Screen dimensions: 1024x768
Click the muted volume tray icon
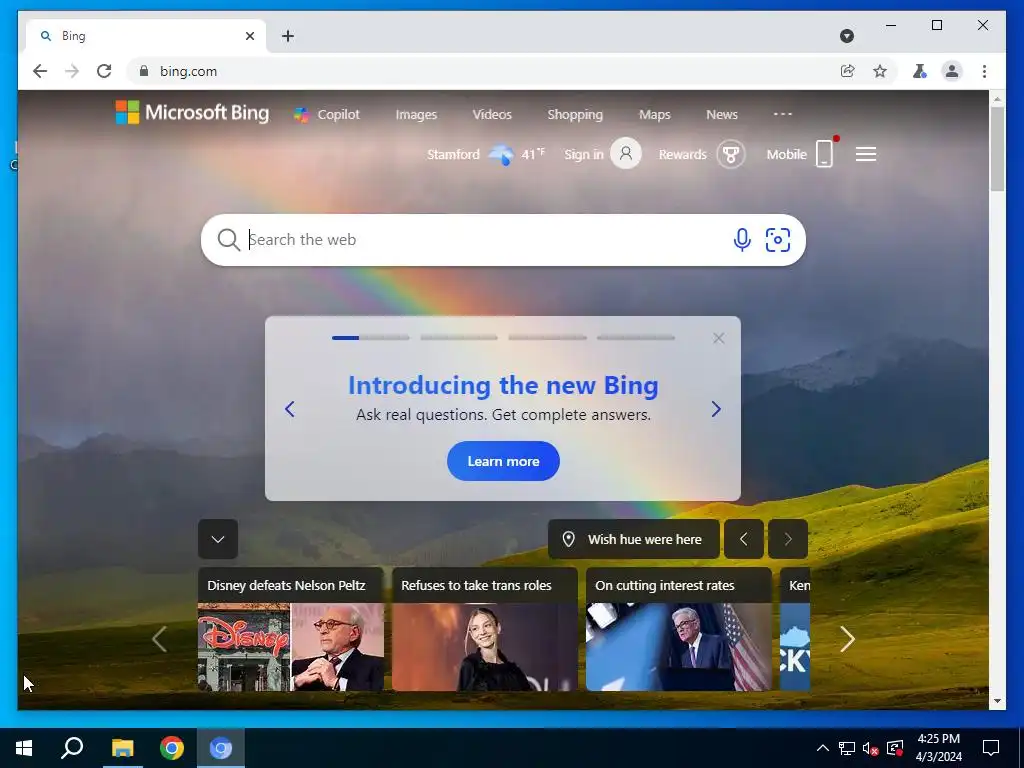[x=871, y=748]
